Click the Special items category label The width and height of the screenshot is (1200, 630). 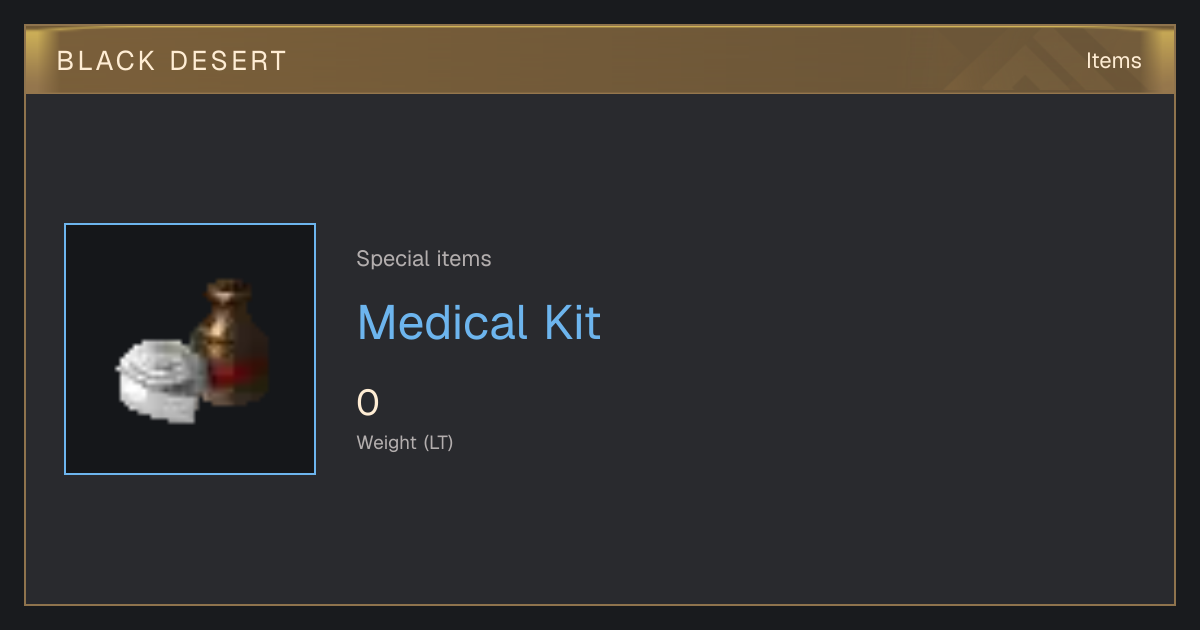[x=424, y=259]
